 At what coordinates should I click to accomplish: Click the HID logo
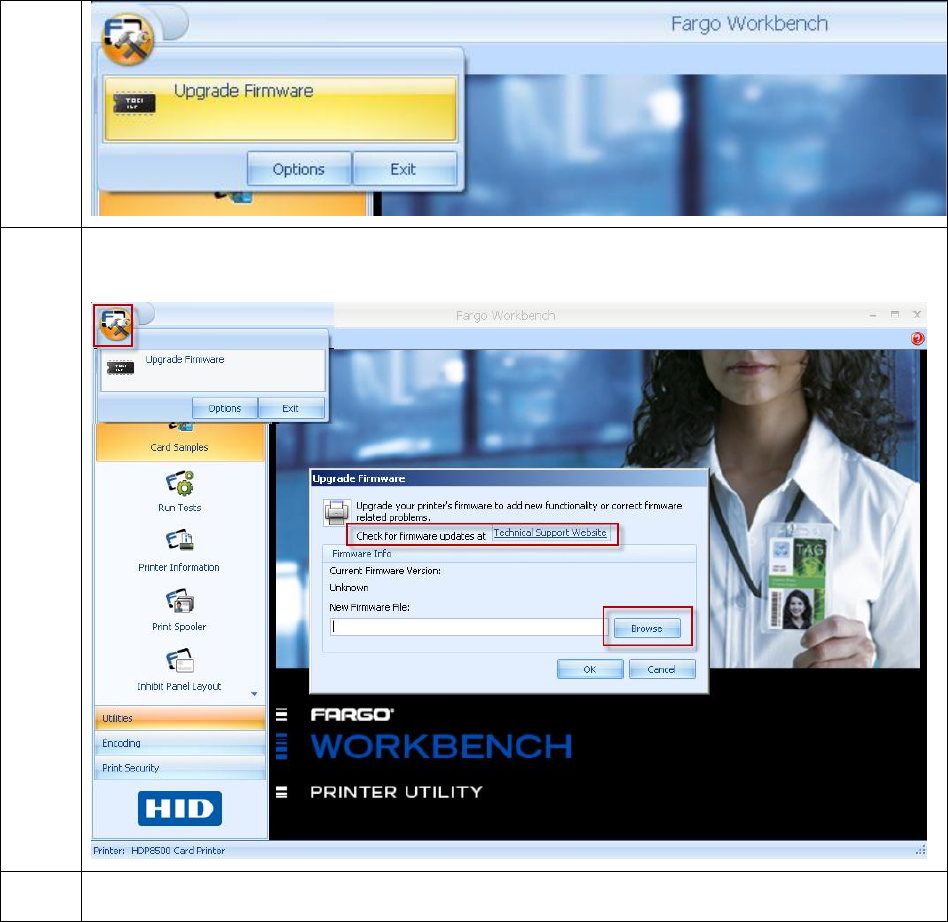[180, 808]
